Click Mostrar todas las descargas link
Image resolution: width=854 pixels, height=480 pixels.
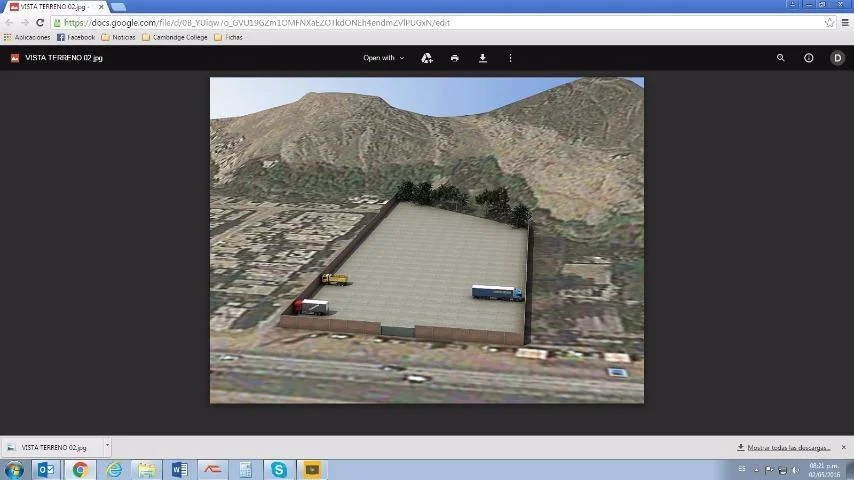coord(784,447)
